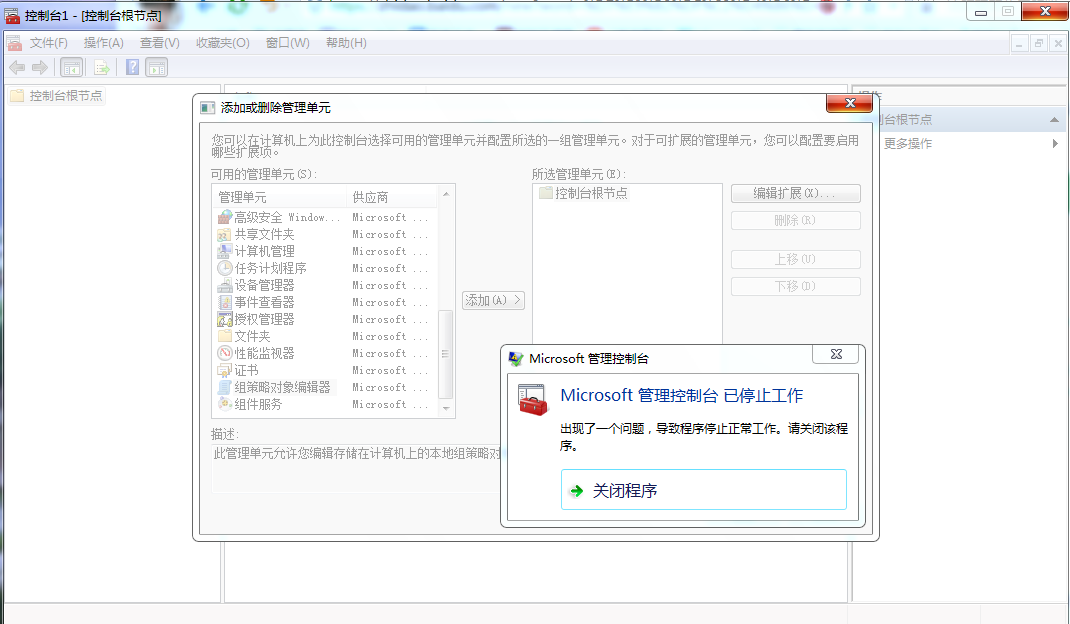Click snap-in list scroll up arrow
The height and width of the screenshot is (624, 1070).
[x=446, y=194]
